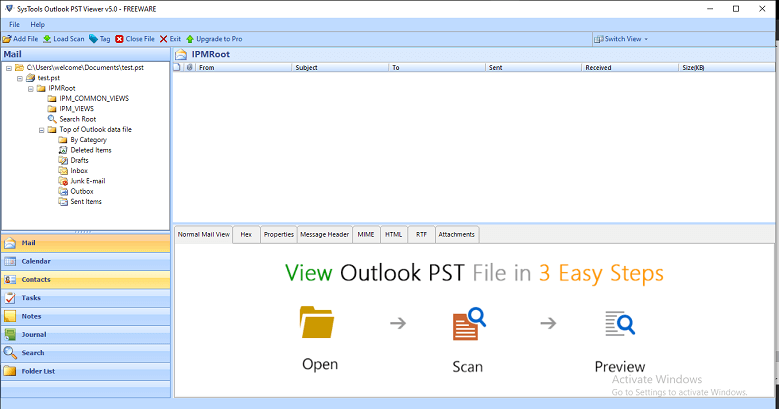Click the Upgrade to Pro arrow icon
Screen dimensions: 779x409
[190, 39]
